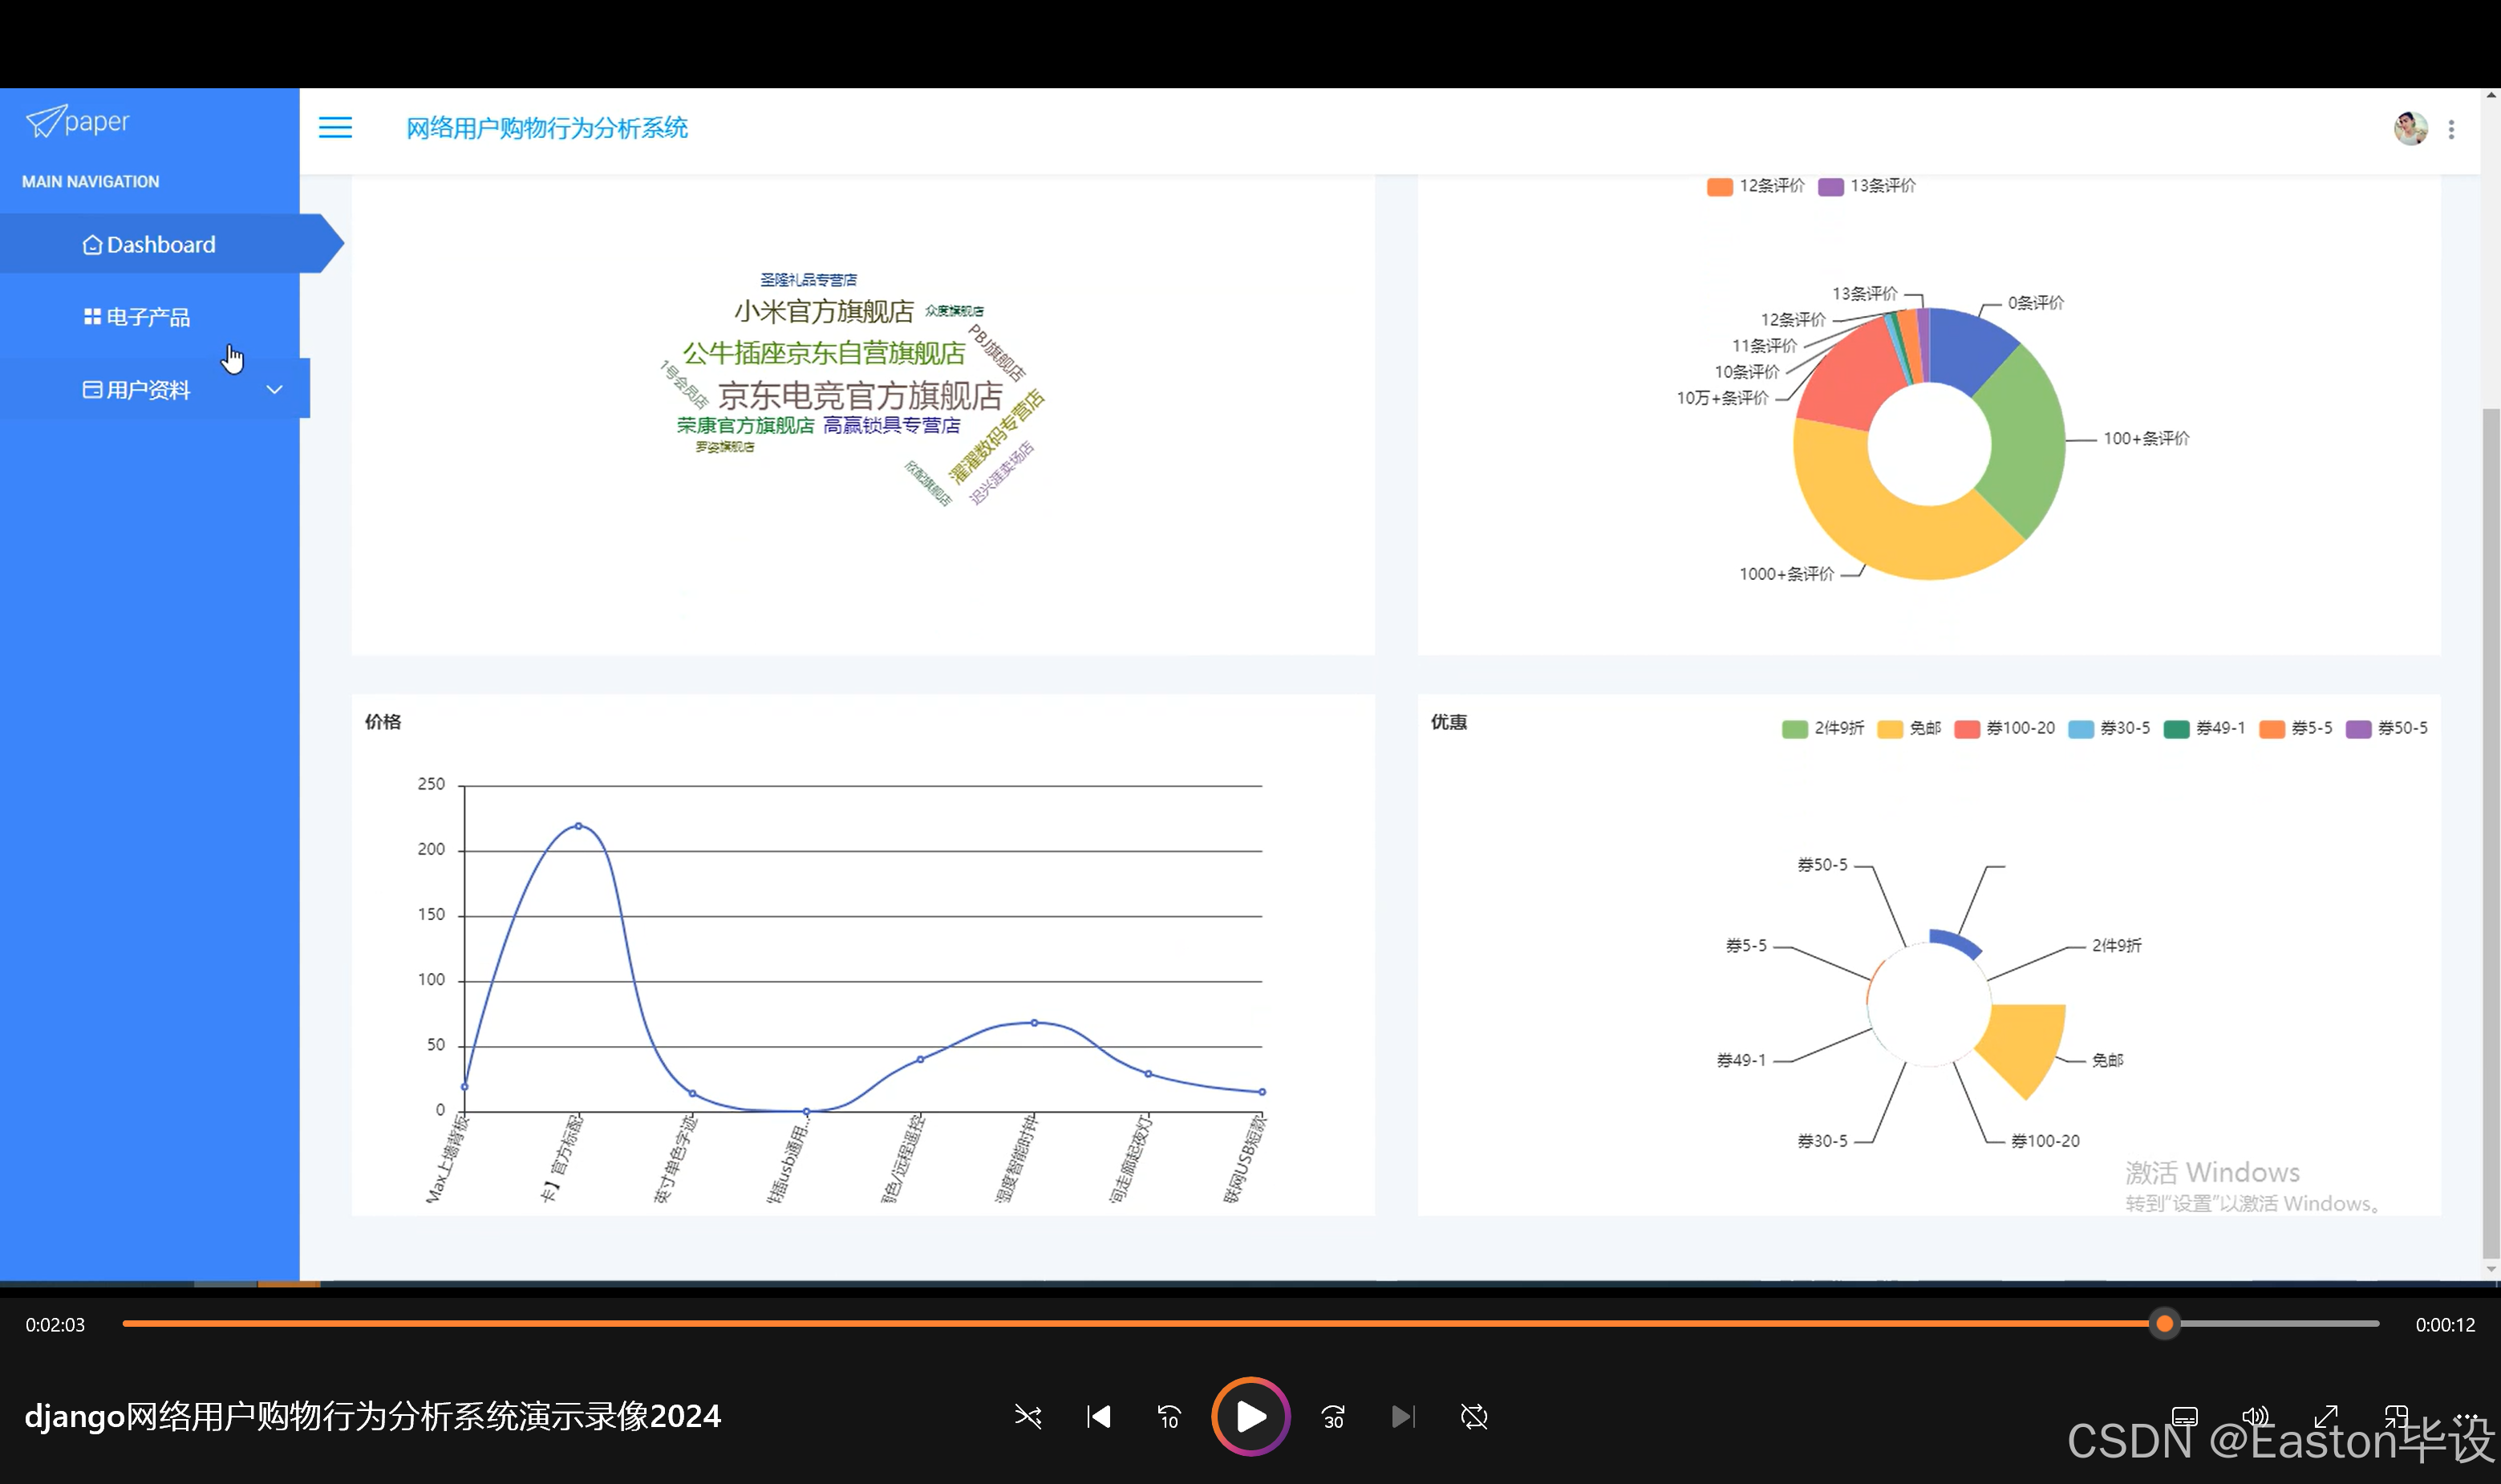Play the video

pyautogui.click(x=1251, y=1416)
